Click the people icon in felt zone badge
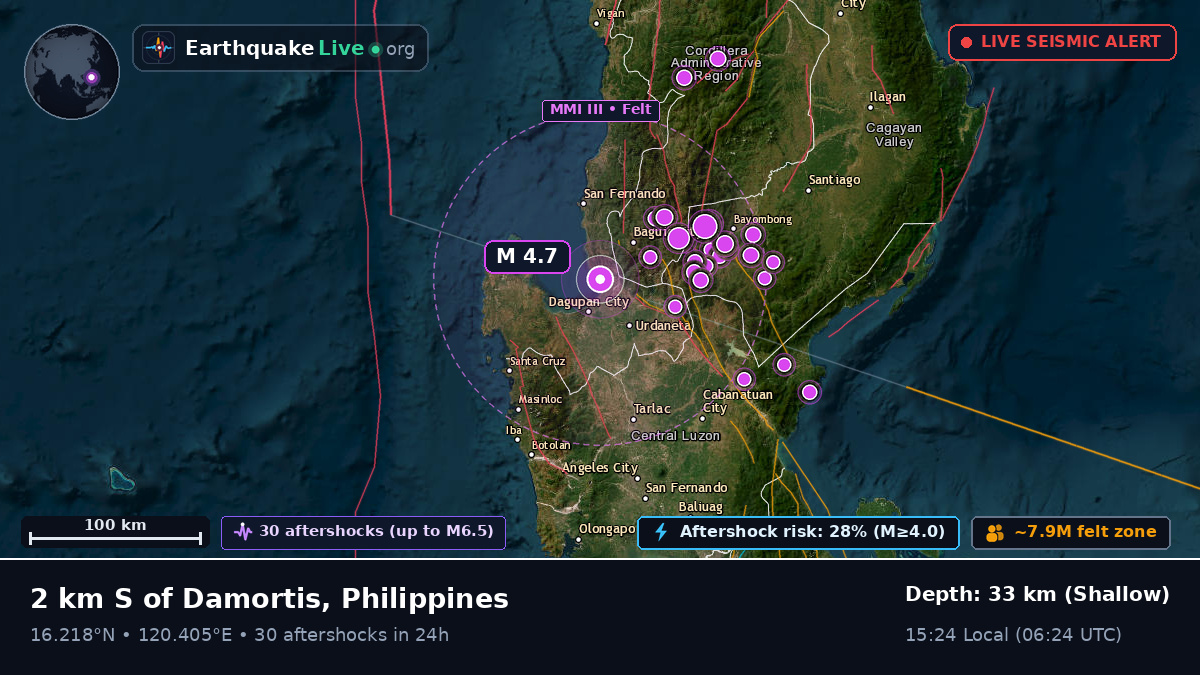 (995, 533)
